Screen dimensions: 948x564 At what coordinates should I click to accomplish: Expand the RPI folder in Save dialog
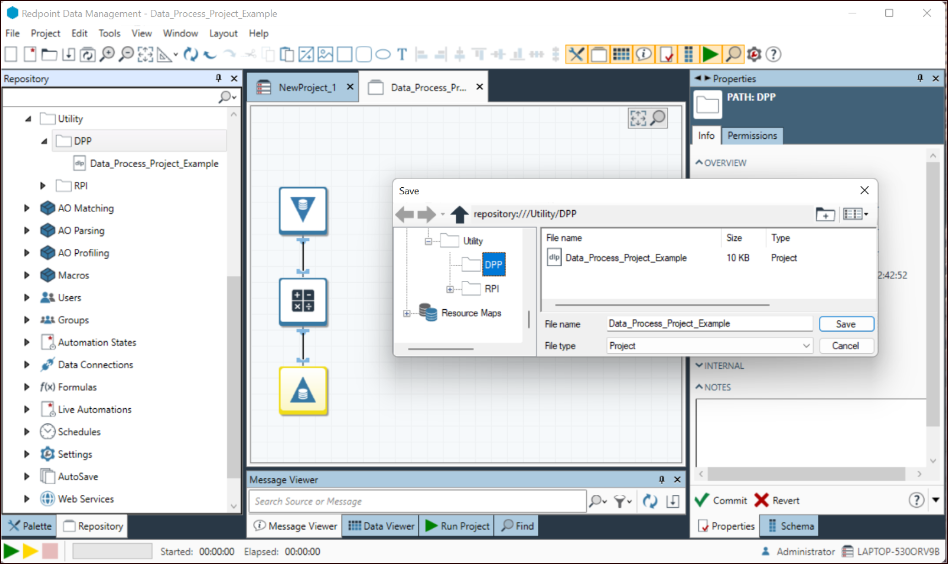450,289
